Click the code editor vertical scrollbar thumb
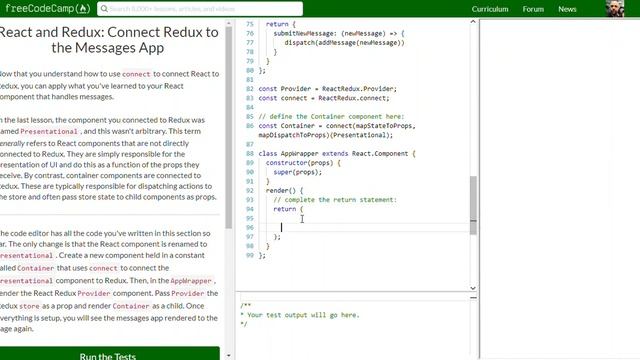Image resolution: width=640 pixels, height=360 pixels. (x=473, y=205)
